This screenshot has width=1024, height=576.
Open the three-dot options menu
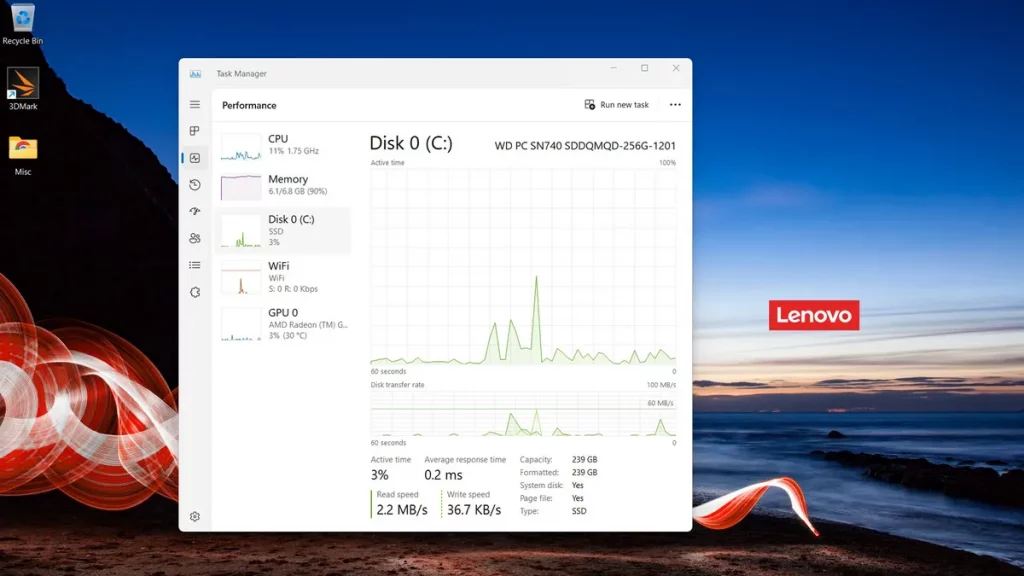[x=675, y=104]
